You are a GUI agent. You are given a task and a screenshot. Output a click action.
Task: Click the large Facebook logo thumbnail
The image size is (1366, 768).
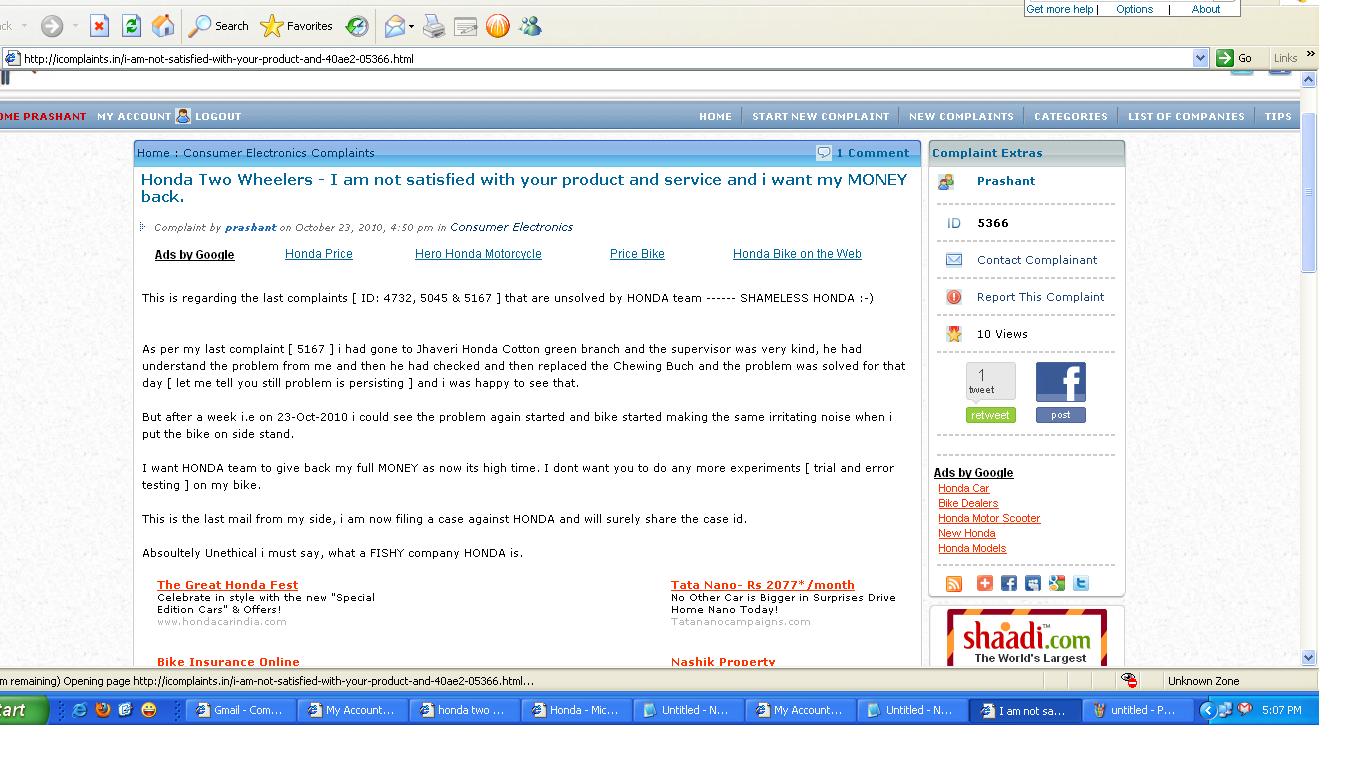(x=1061, y=383)
